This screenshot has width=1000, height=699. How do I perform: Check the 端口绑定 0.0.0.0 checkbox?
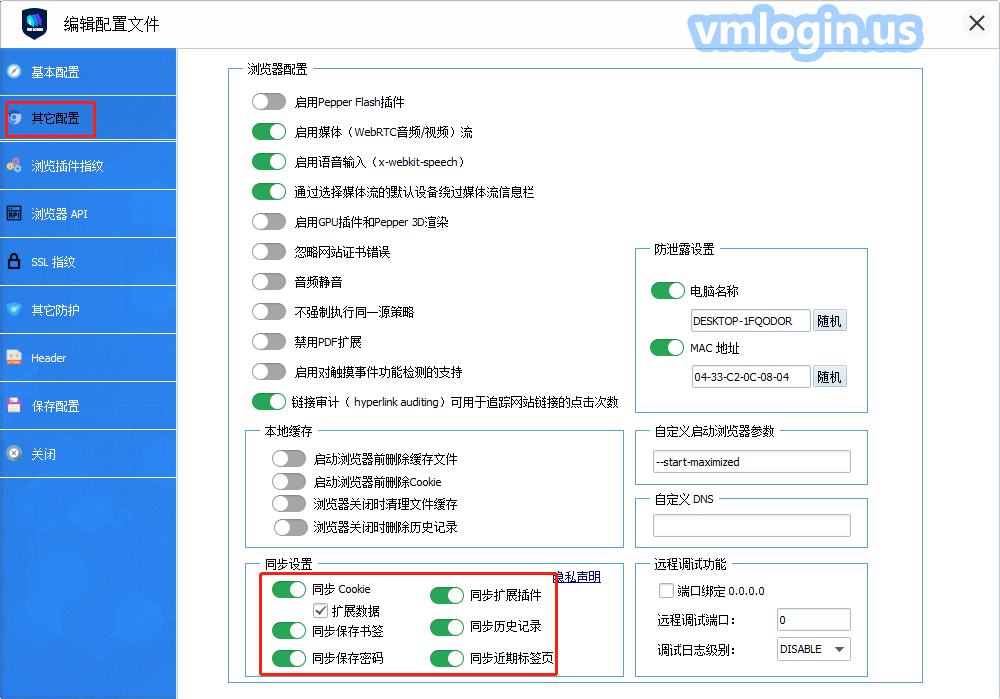tap(666, 591)
